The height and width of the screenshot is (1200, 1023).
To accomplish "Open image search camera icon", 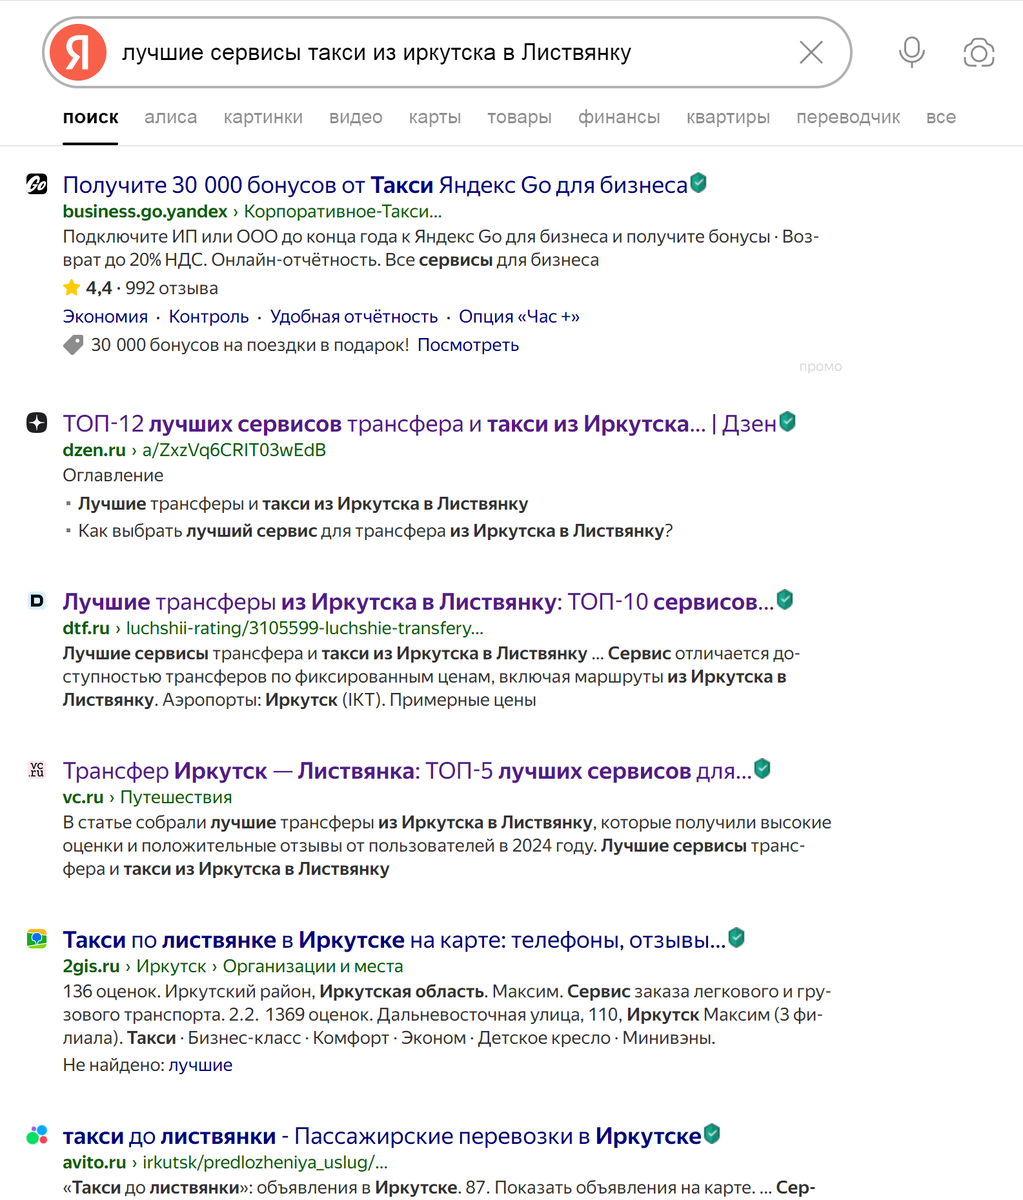I will coord(979,52).
